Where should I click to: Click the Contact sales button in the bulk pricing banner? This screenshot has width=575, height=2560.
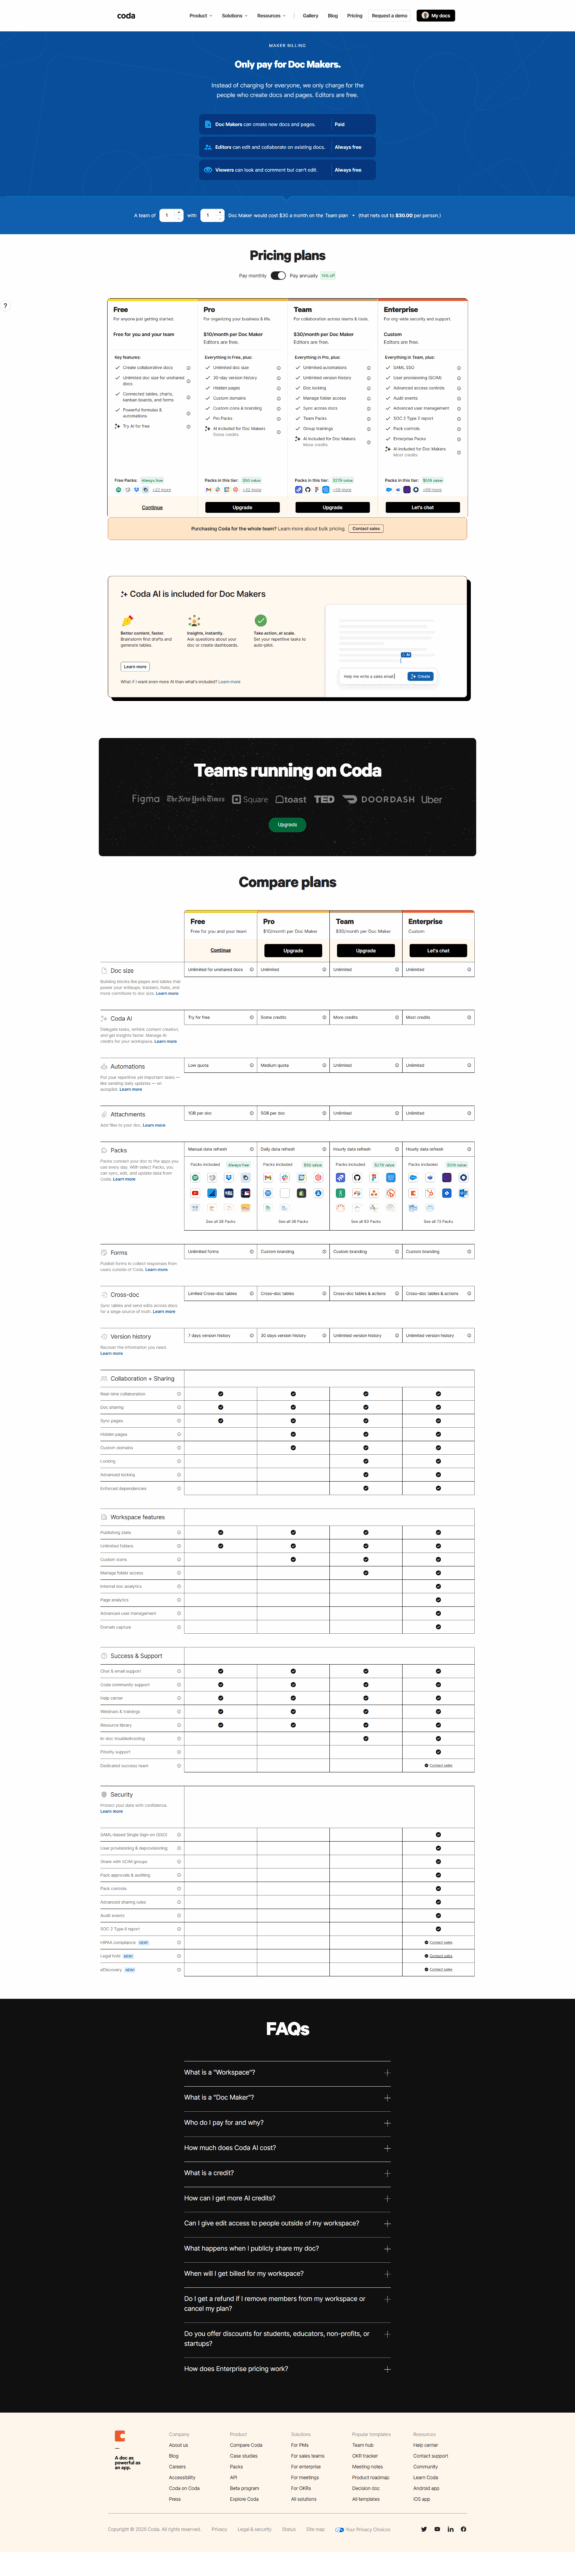(x=366, y=528)
